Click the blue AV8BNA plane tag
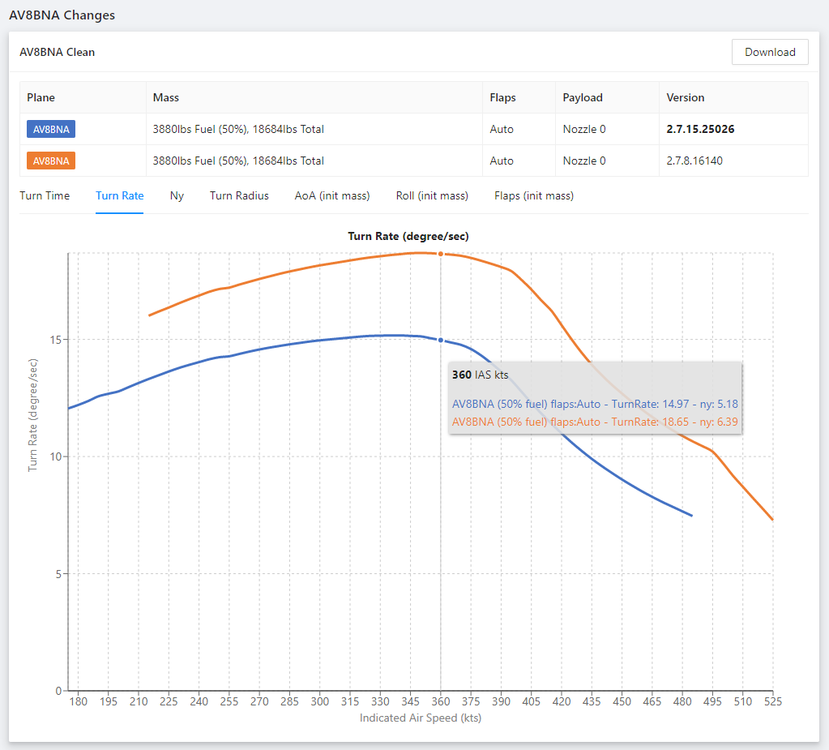Screen dimensions: 829x750 51,129
